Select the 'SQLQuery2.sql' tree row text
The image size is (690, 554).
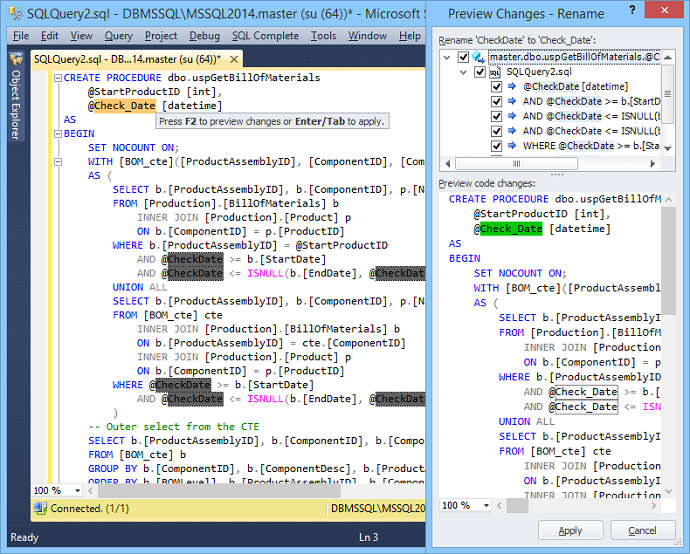tap(539, 72)
